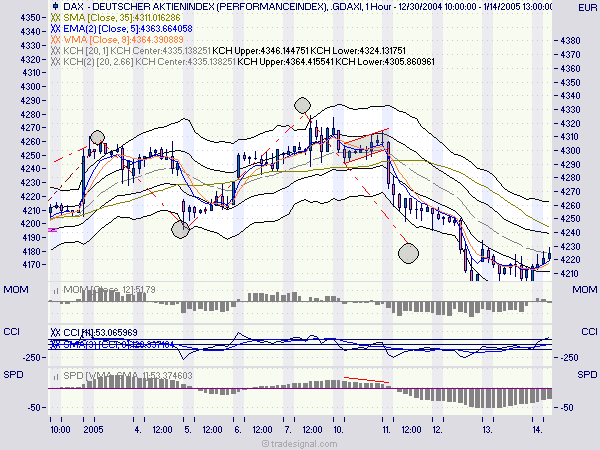
Task: Click the WMA [Close, 8]:4364.390889 legend text
Action: 123,39
